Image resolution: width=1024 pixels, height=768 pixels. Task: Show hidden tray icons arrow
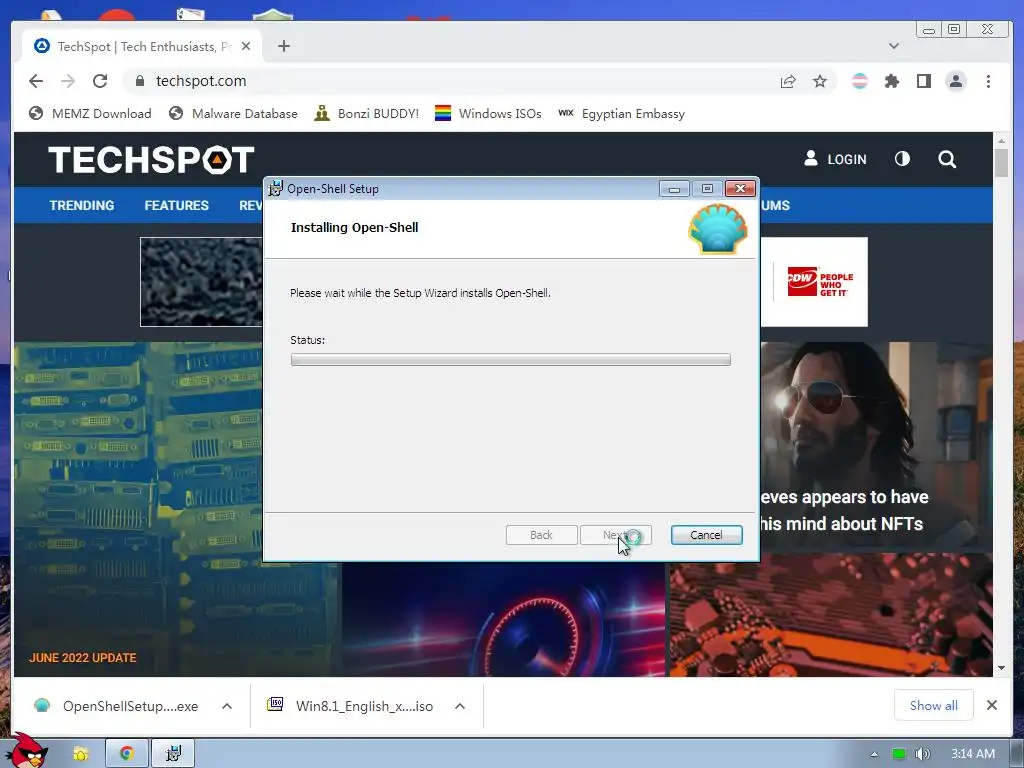click(x=874, y=754)
